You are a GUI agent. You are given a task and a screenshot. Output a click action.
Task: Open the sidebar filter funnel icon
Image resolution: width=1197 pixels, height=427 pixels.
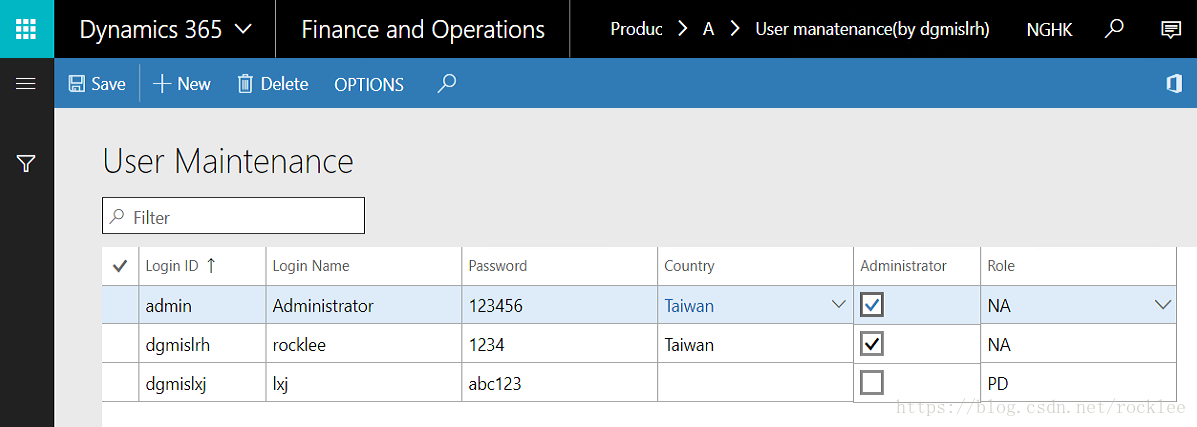[x=26, y=163]
